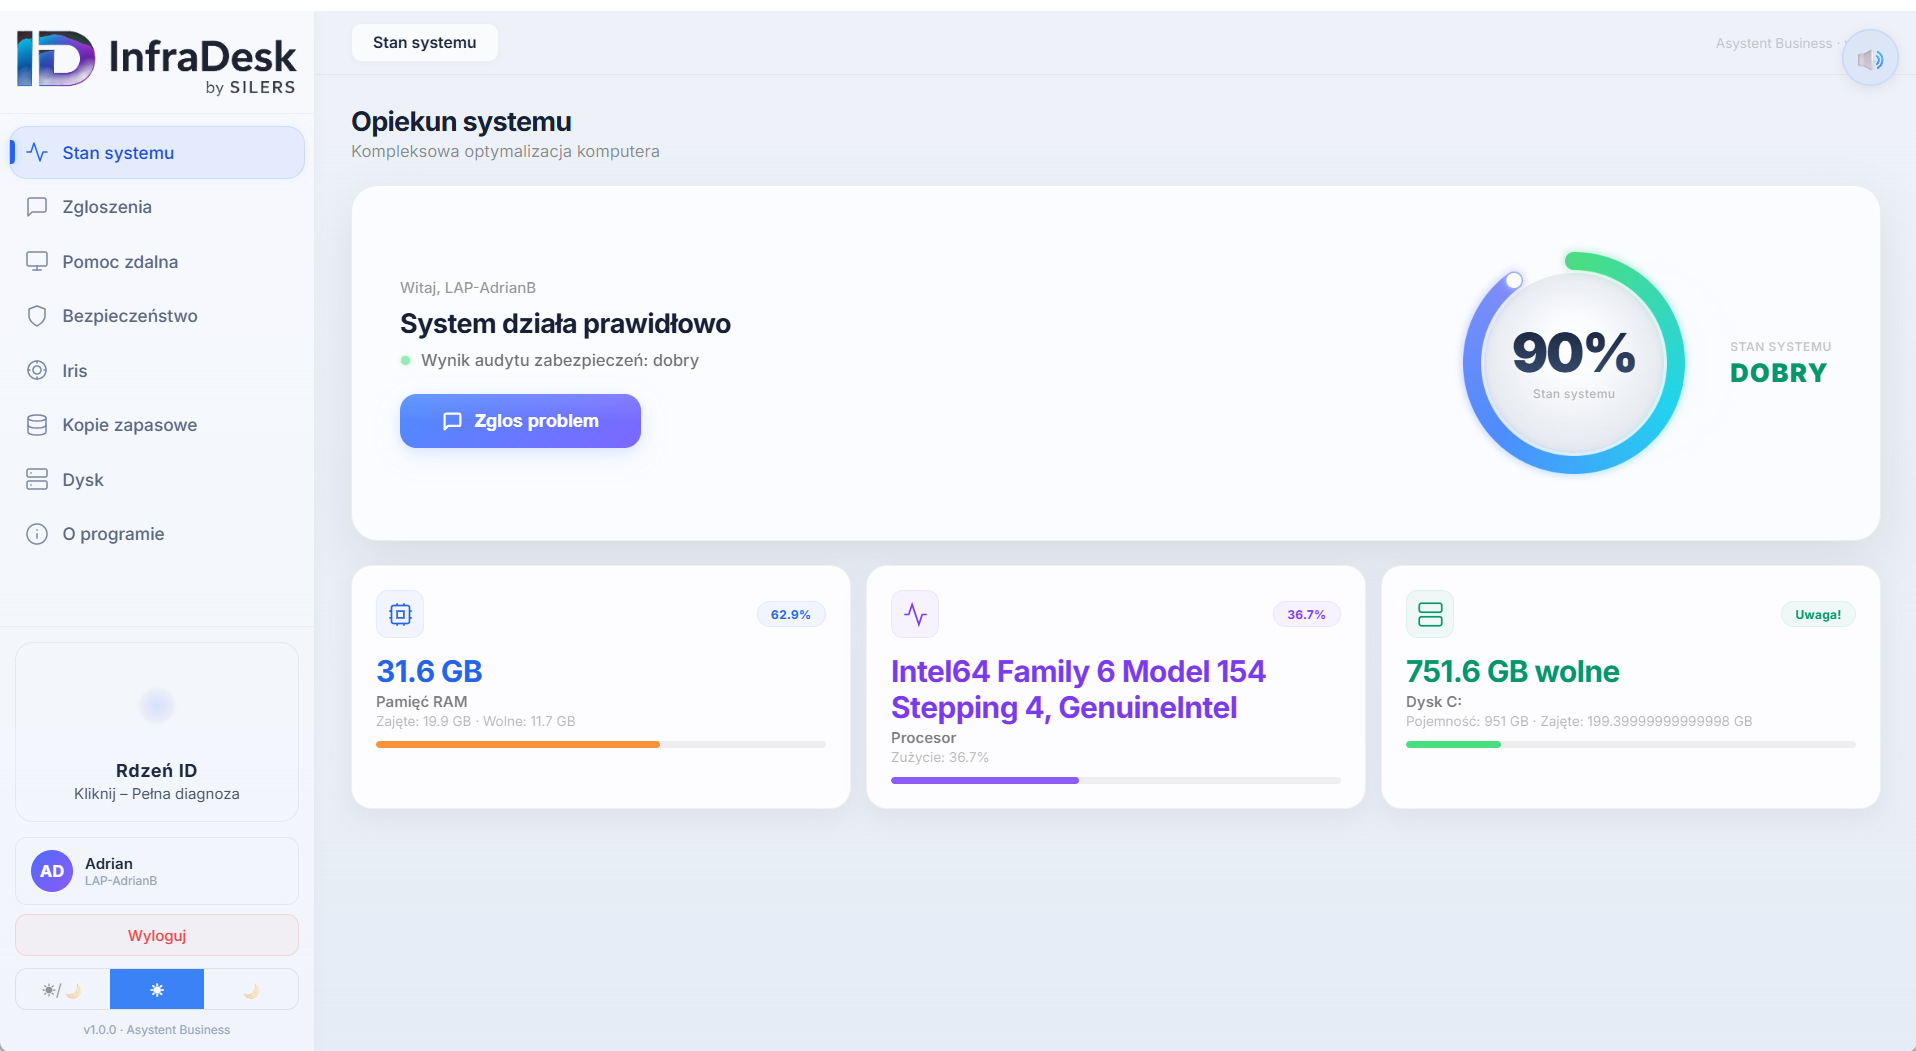The height and width of the screenshot is (1051, 1916).
Task: Click the Witaj, LAP-AdrianB greeting
Action: pos(468,287)
